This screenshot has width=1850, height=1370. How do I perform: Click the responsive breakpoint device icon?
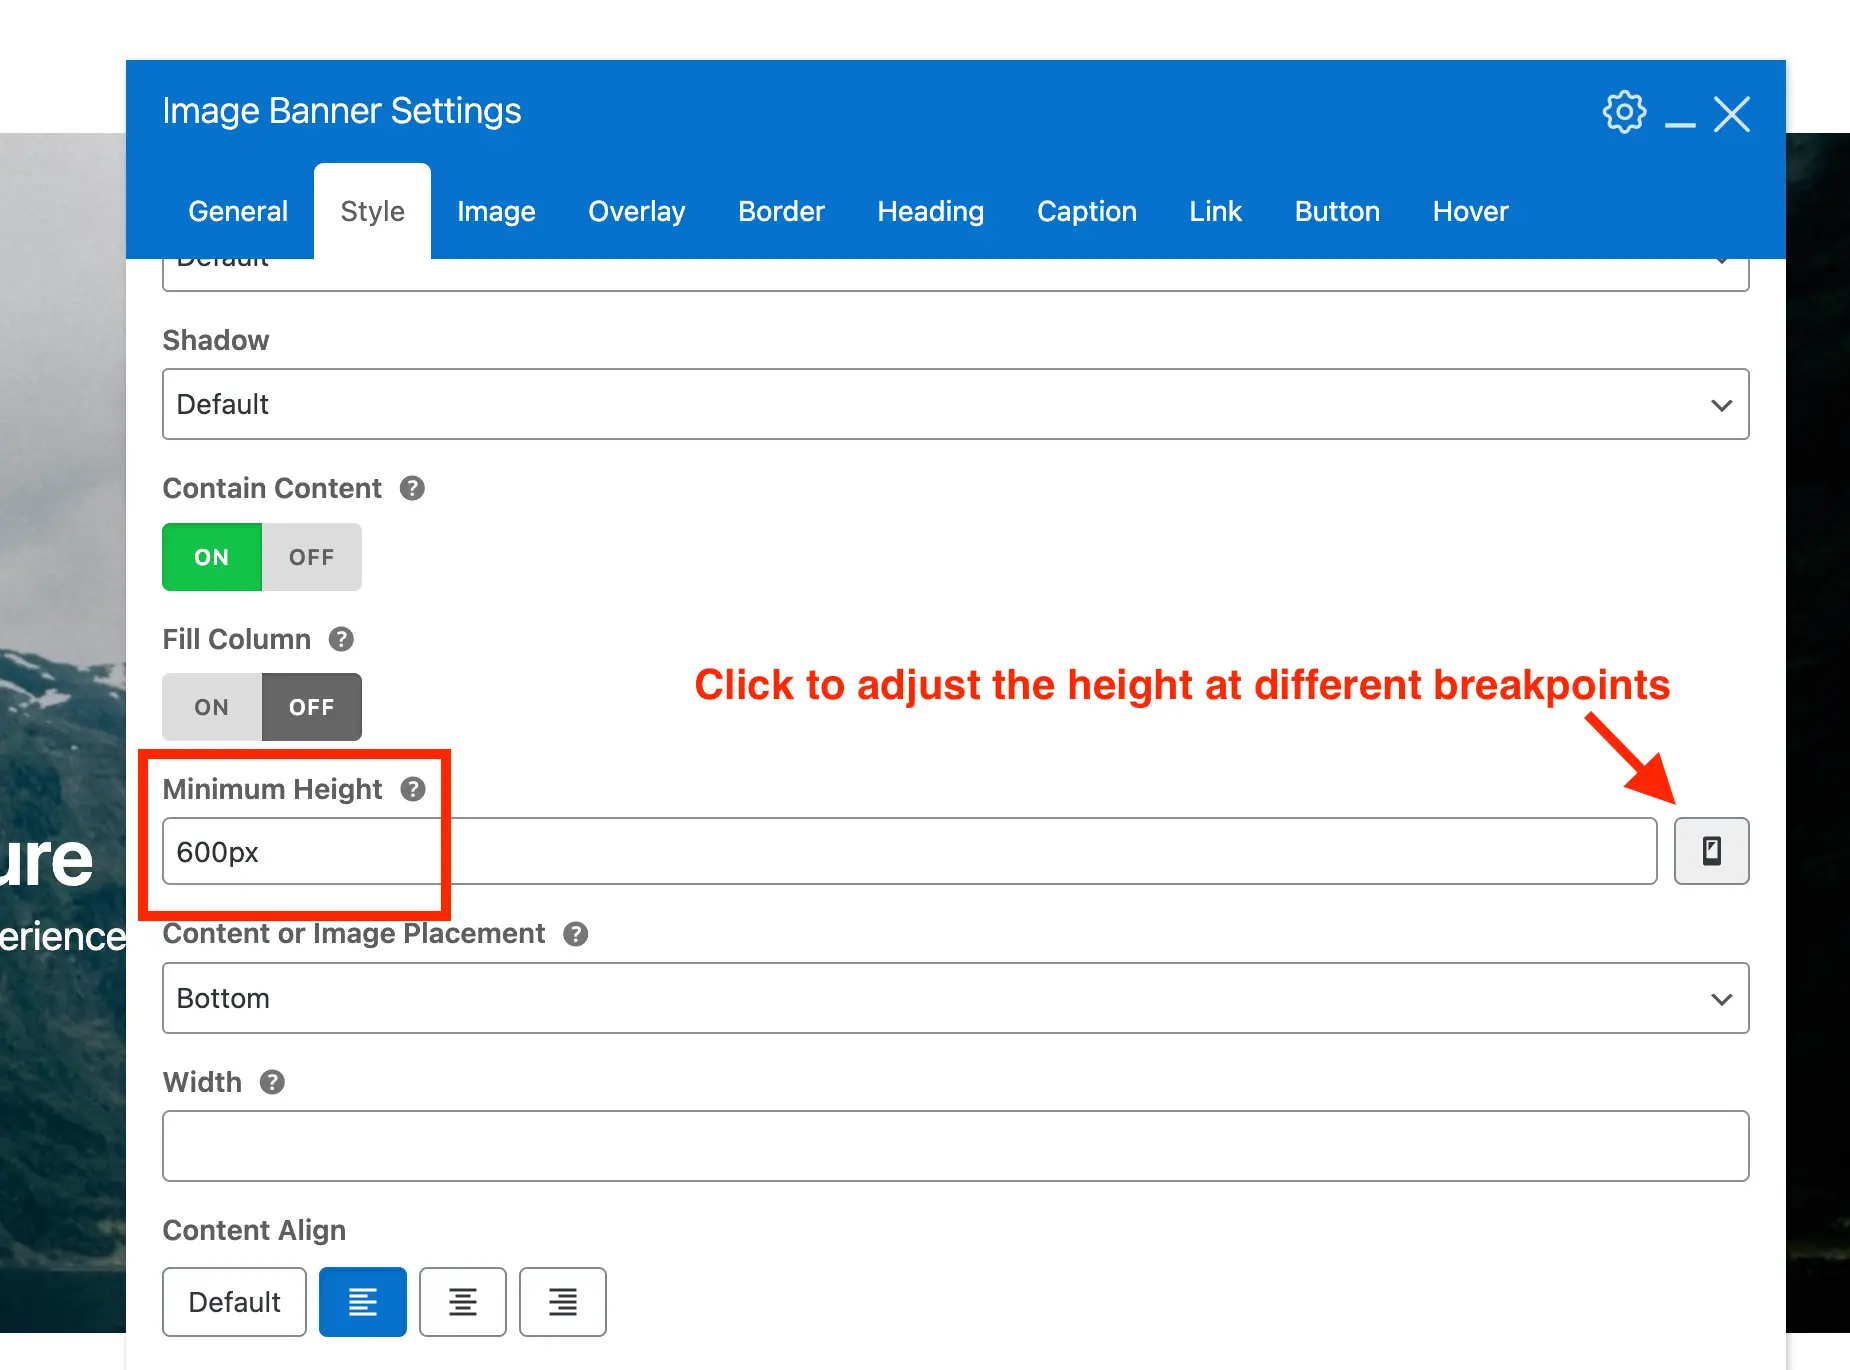[x=1711, y=851]
